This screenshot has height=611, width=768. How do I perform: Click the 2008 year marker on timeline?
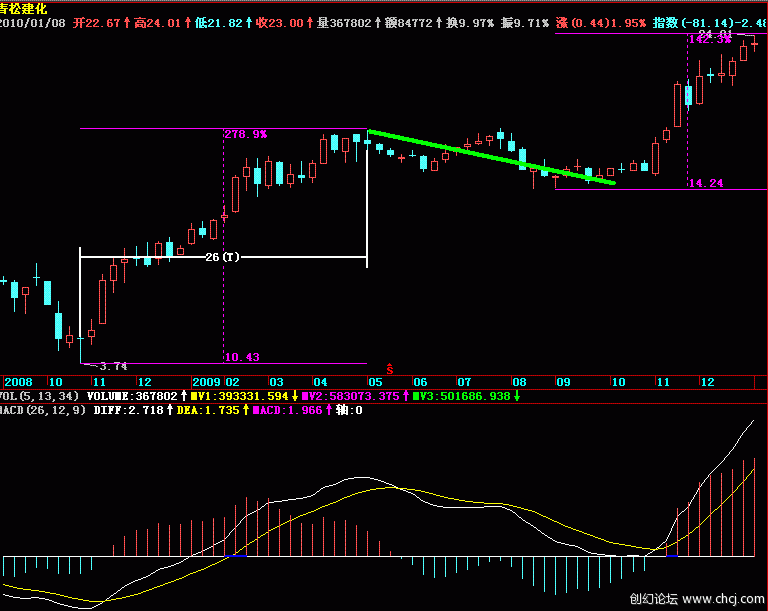[x=18, y=382]
